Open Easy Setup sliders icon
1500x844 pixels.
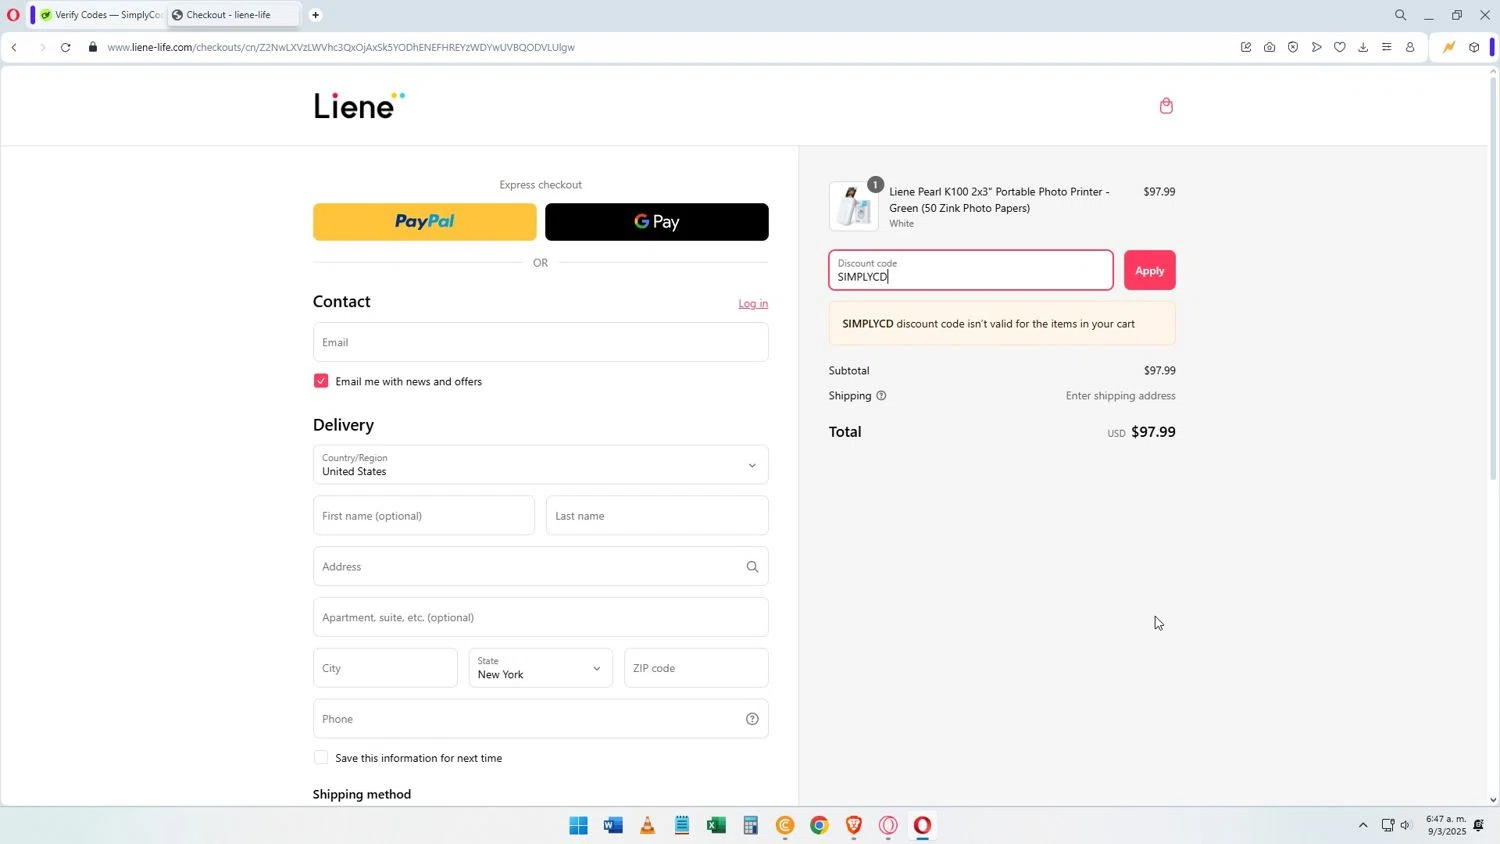(1386, 47)
